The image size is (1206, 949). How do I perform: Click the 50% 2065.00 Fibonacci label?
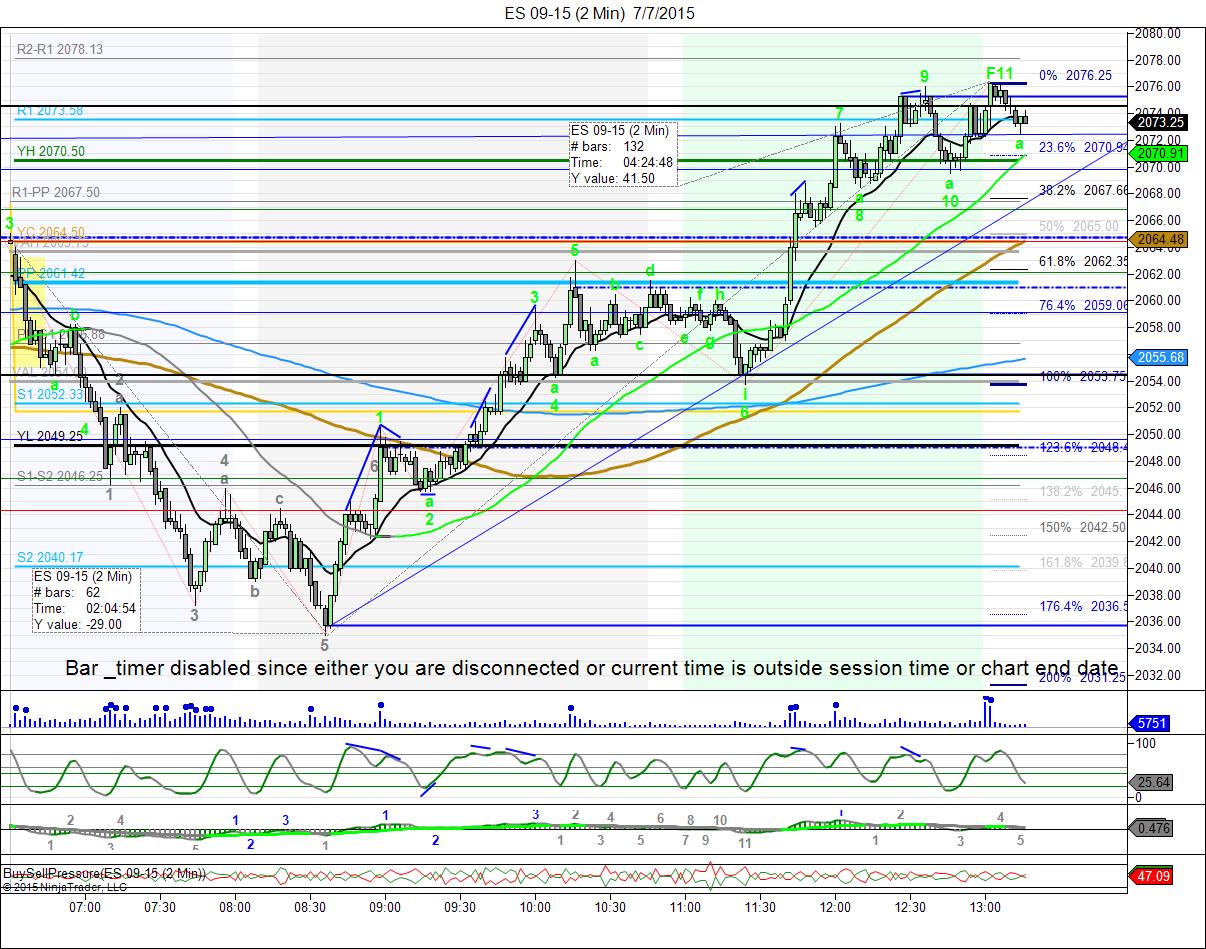(x=1079, y=227)
